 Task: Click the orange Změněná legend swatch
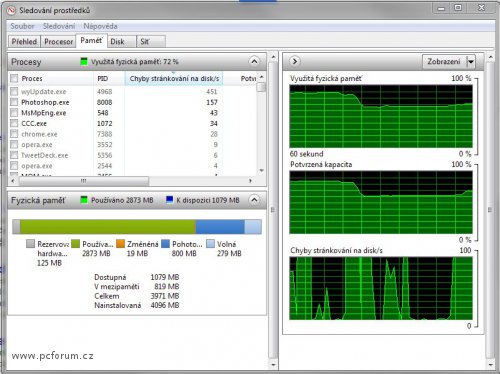tap(120, 244)
